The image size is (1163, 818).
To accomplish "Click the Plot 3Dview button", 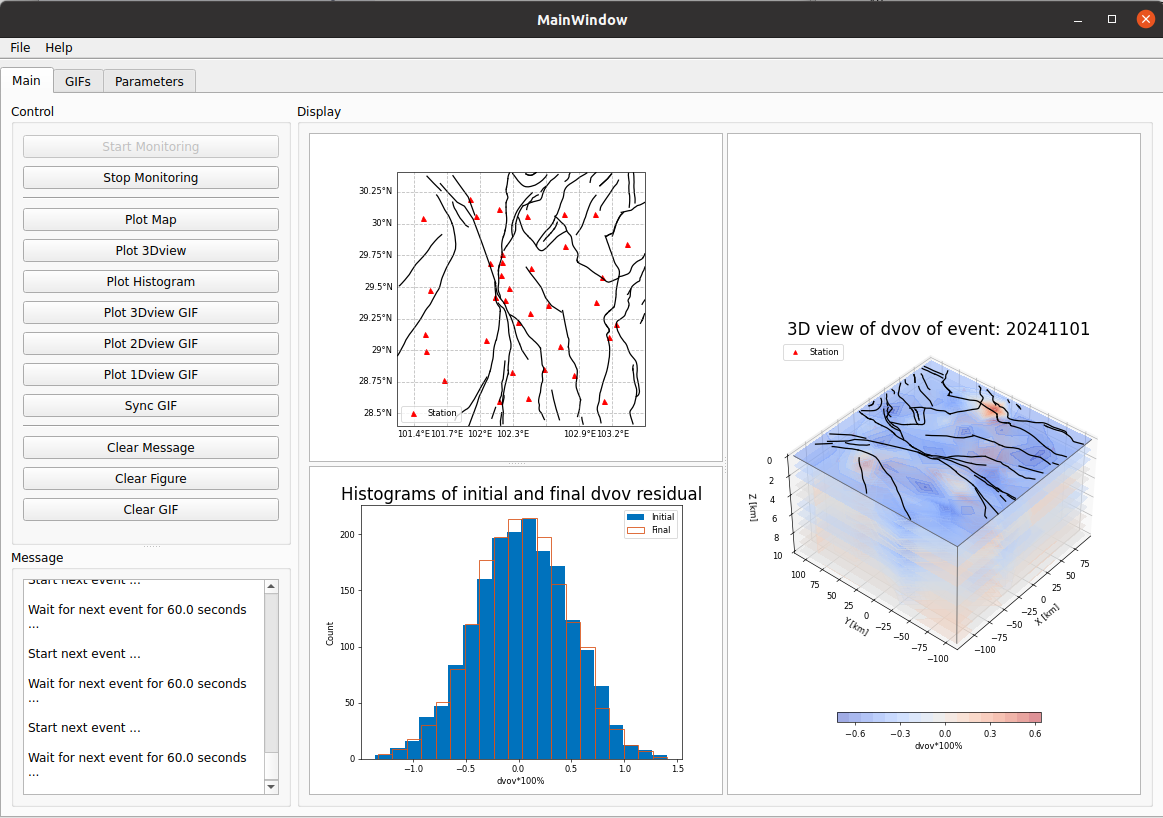I will (151, 251).
